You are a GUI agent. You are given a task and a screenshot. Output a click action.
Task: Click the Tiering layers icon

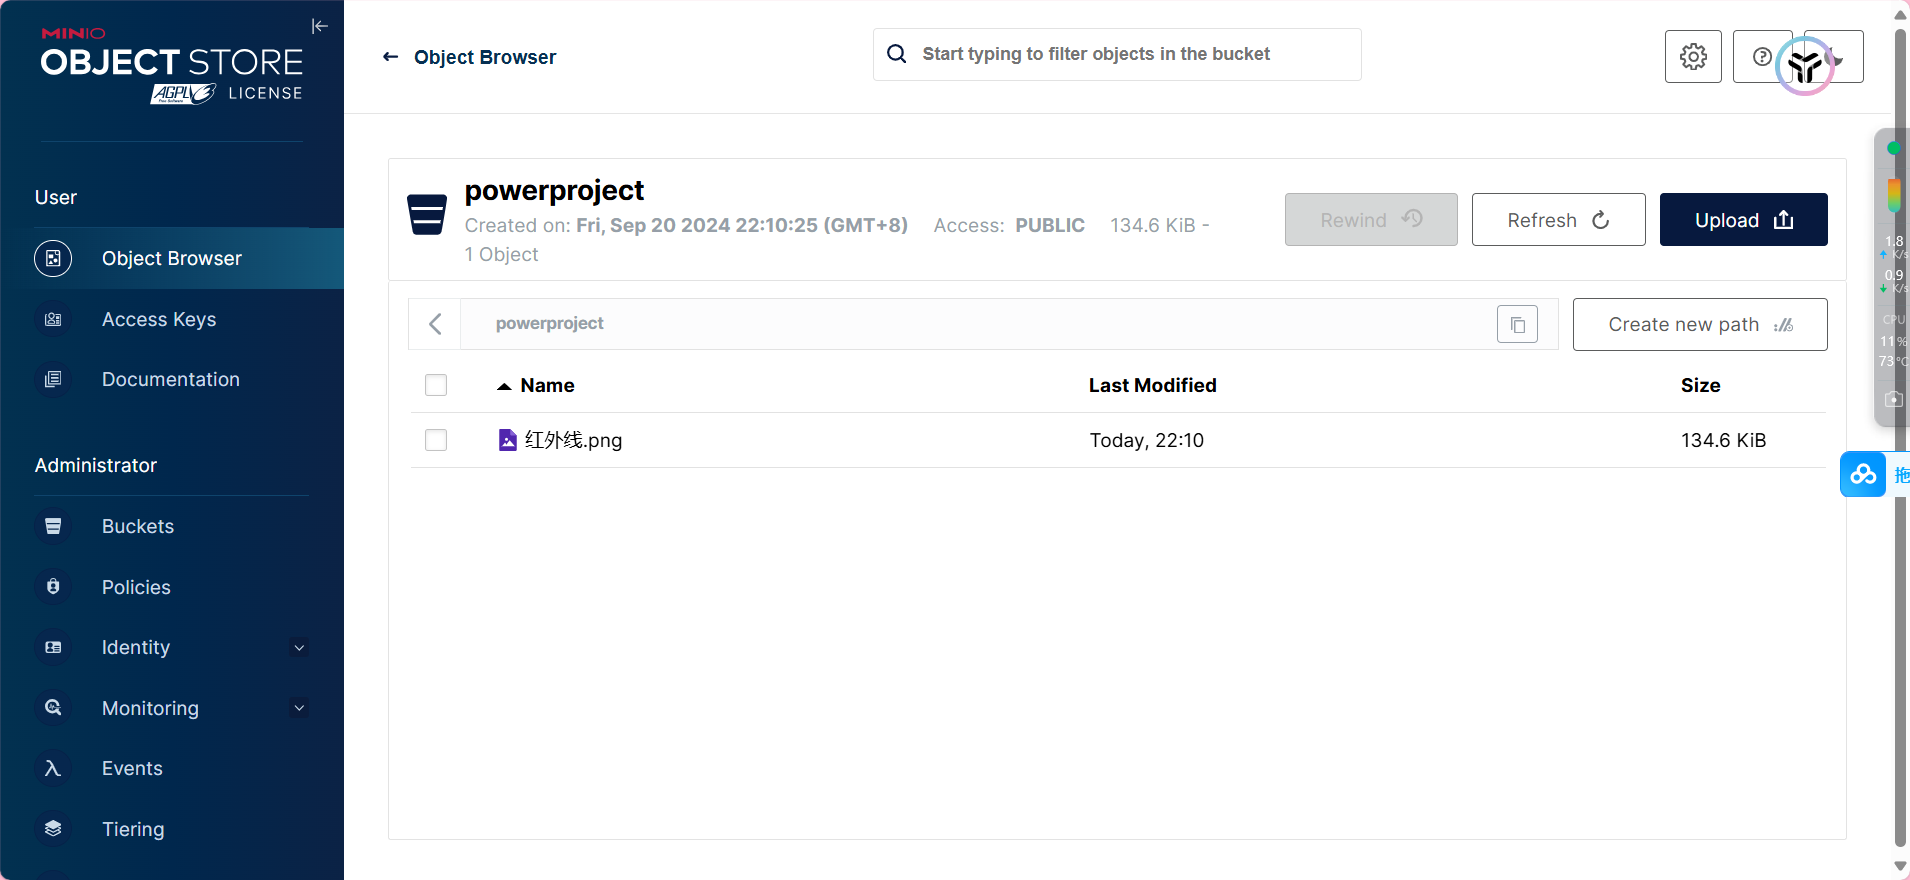tap(53, 829)
